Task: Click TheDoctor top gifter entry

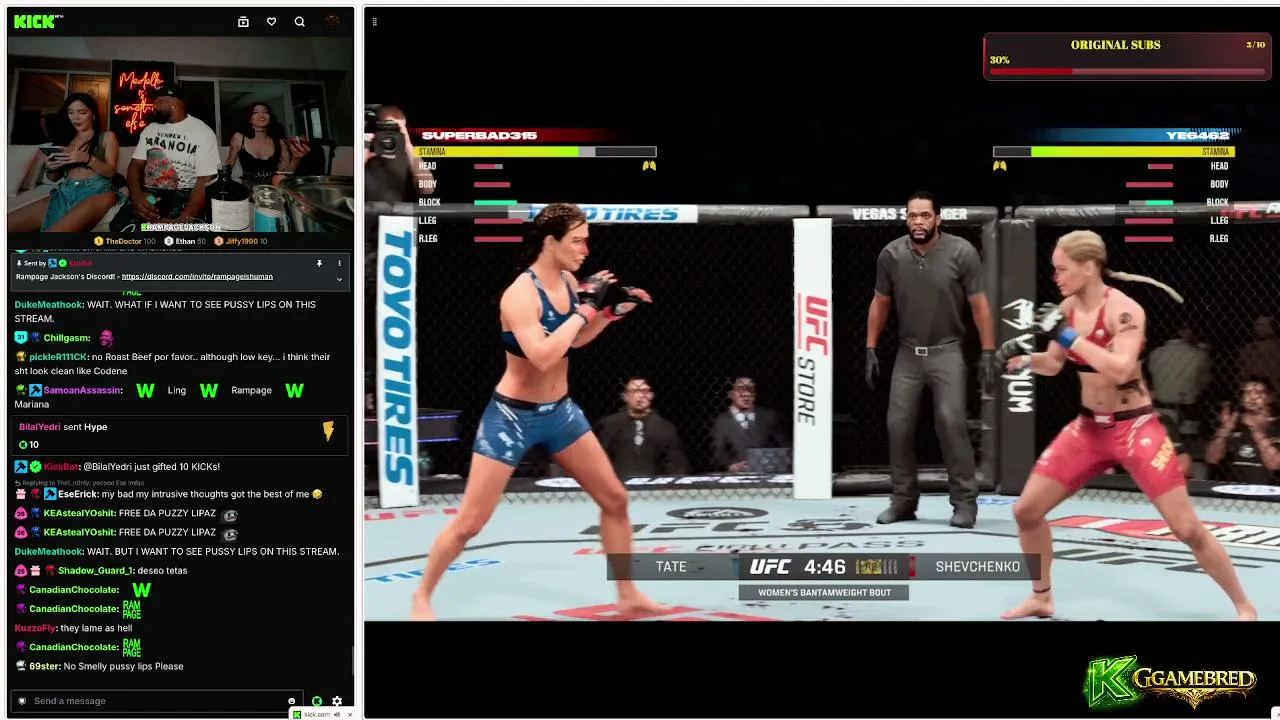Action: (x=125, y=241)
